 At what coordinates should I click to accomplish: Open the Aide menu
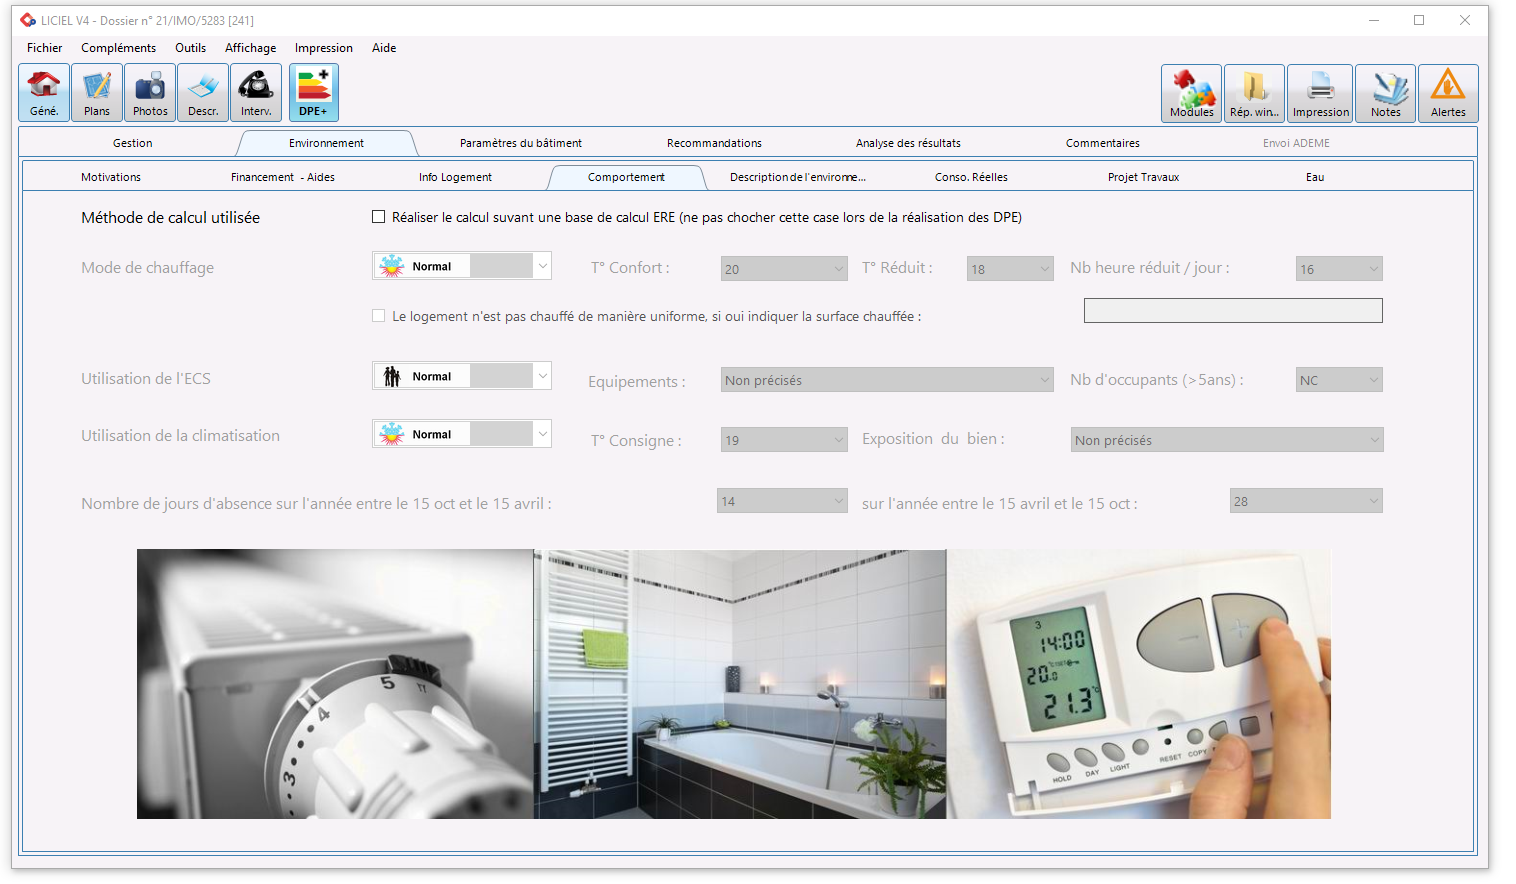(384, 48)
